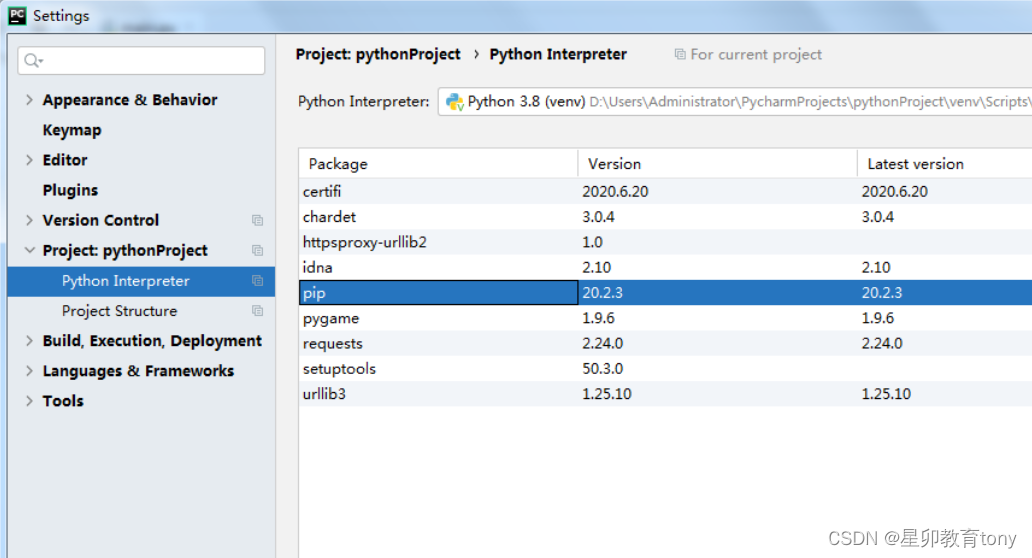Select the Version Control tree item

point(101,220)
